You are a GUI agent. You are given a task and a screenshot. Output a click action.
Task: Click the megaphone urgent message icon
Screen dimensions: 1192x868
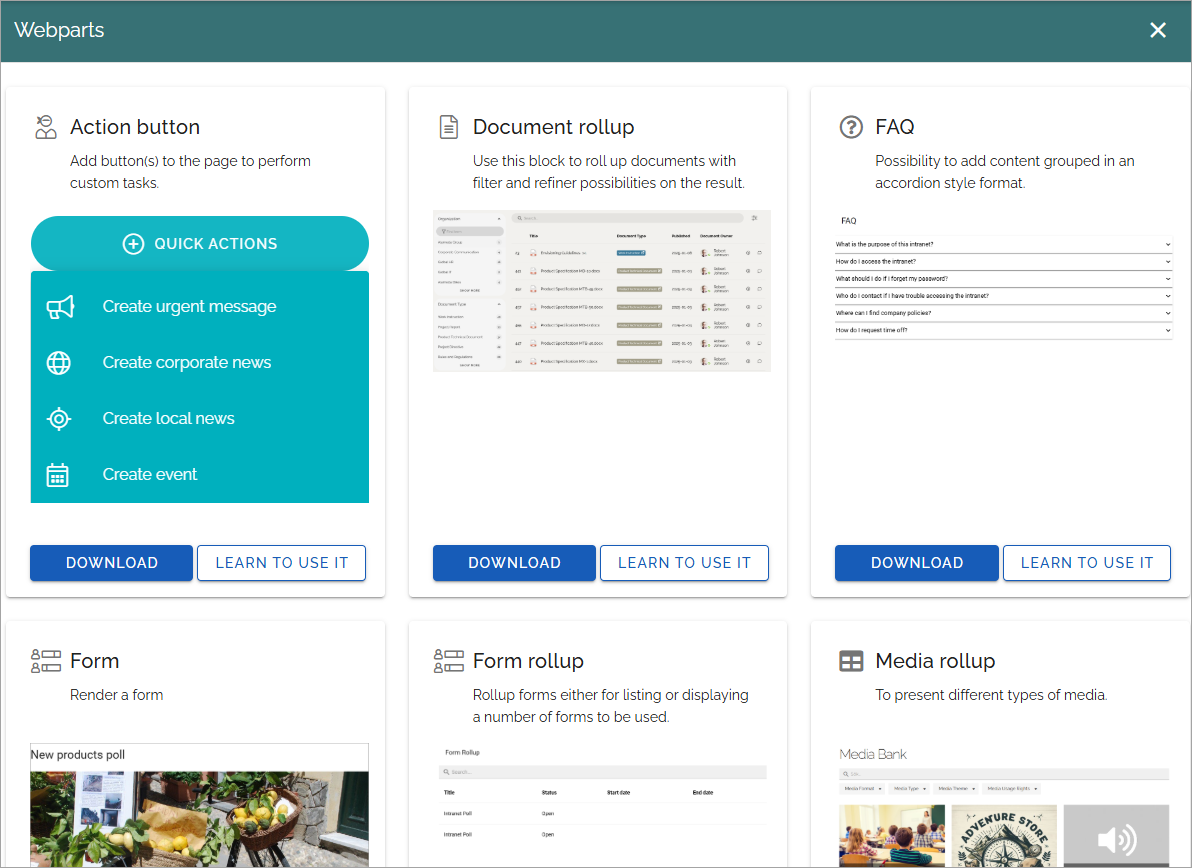[x=59, y=307]
